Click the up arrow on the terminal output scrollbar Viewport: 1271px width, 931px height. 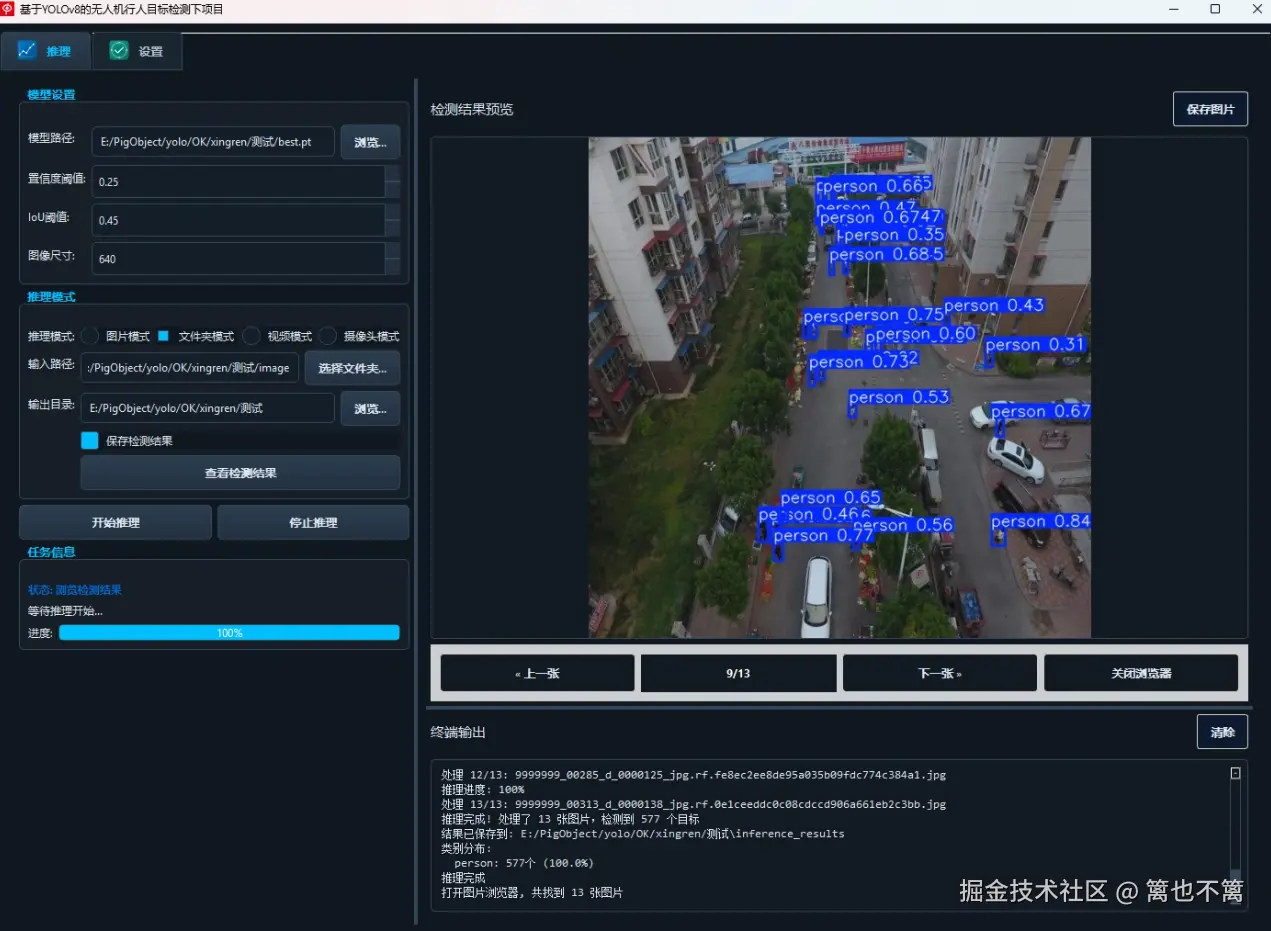click(x=1236, y=772)
